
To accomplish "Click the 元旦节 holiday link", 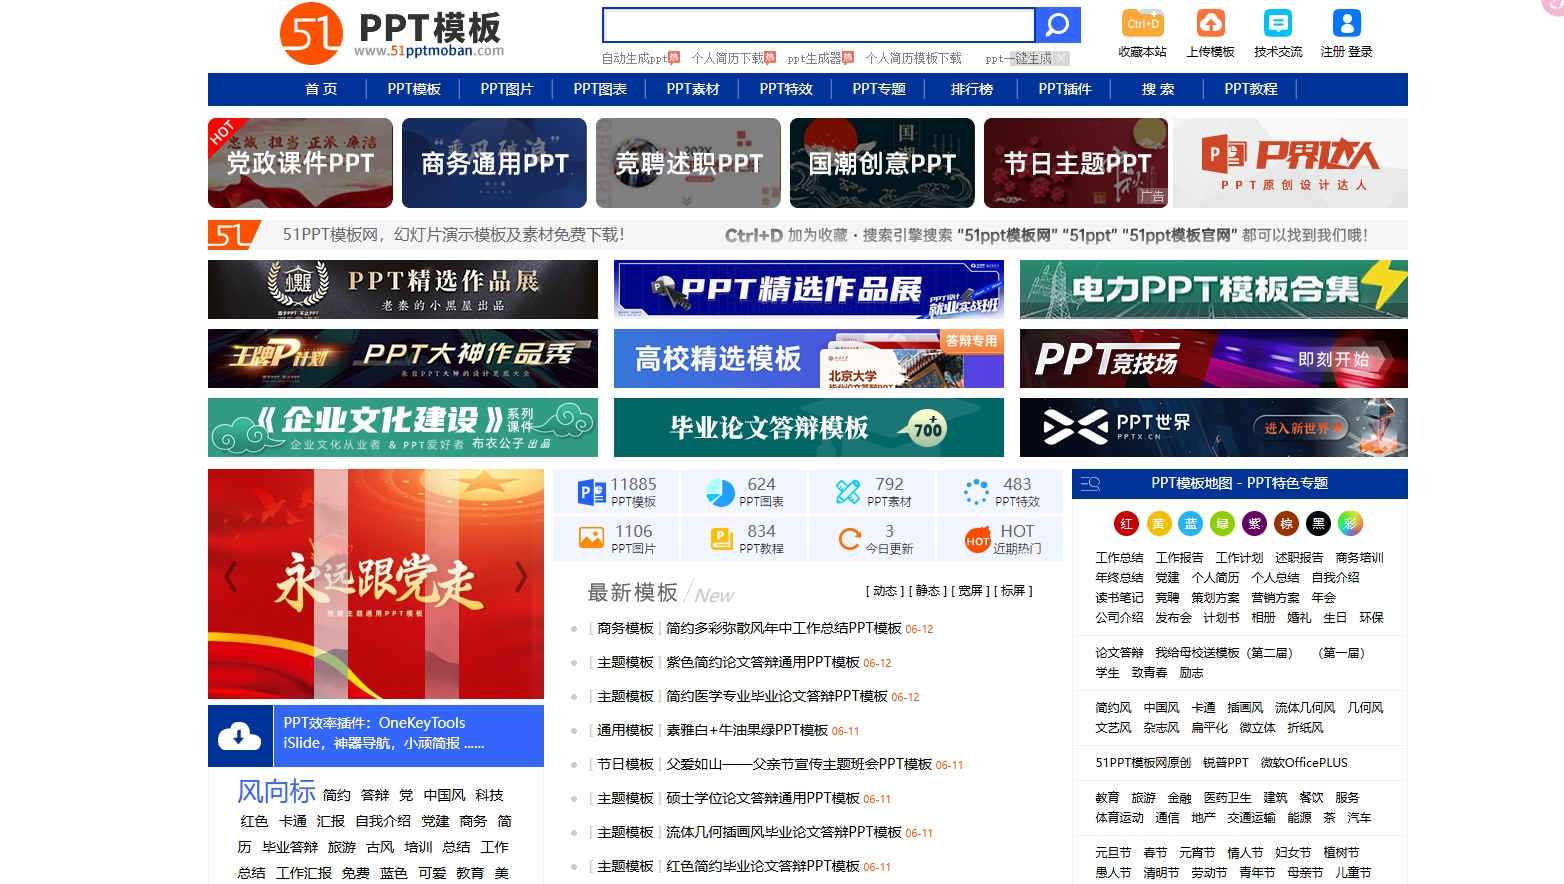I will [x=1113, y=853].
